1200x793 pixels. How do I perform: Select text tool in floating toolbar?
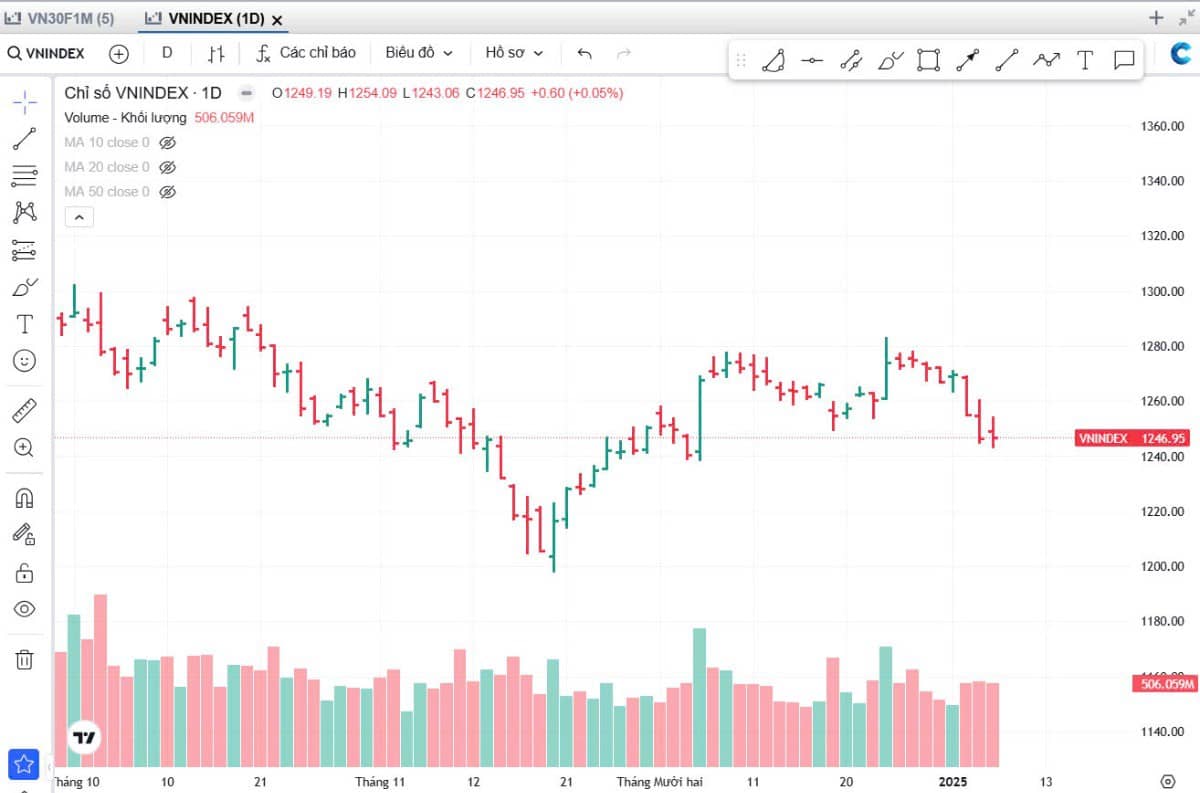click(1085, 61)
